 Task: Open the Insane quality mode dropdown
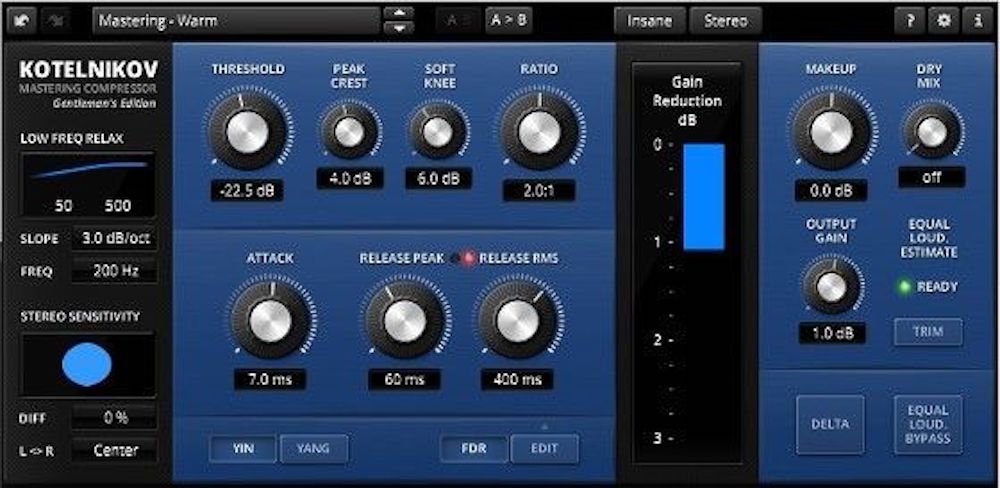pyautogui.click(x=650, y=20)
